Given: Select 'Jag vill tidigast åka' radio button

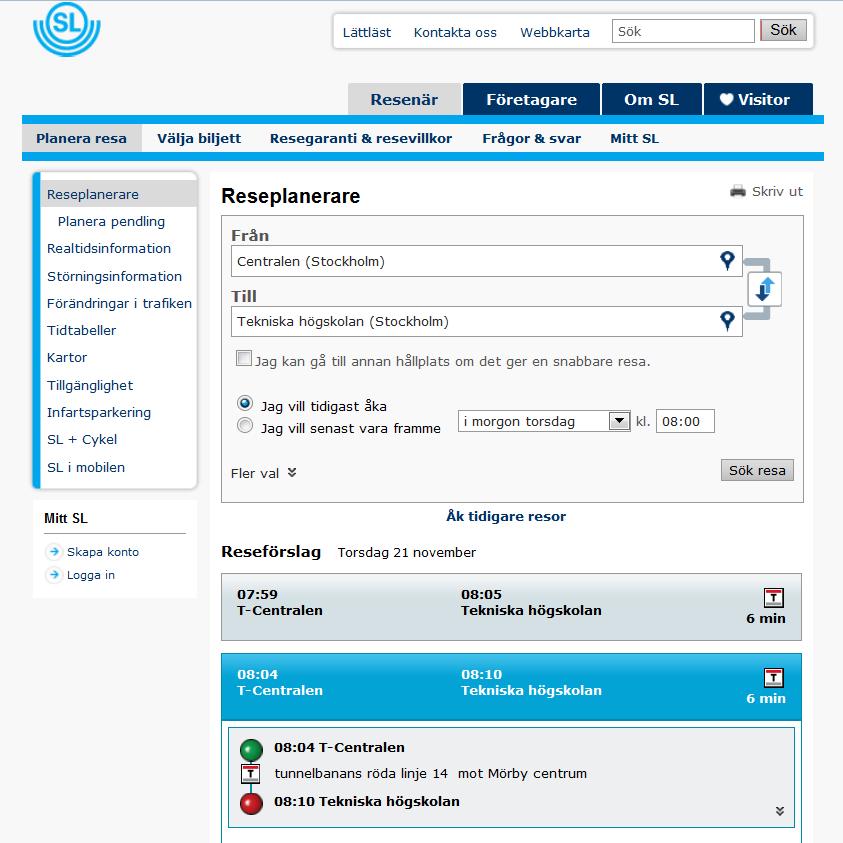Looking at the screenshot, I should 245,403.
